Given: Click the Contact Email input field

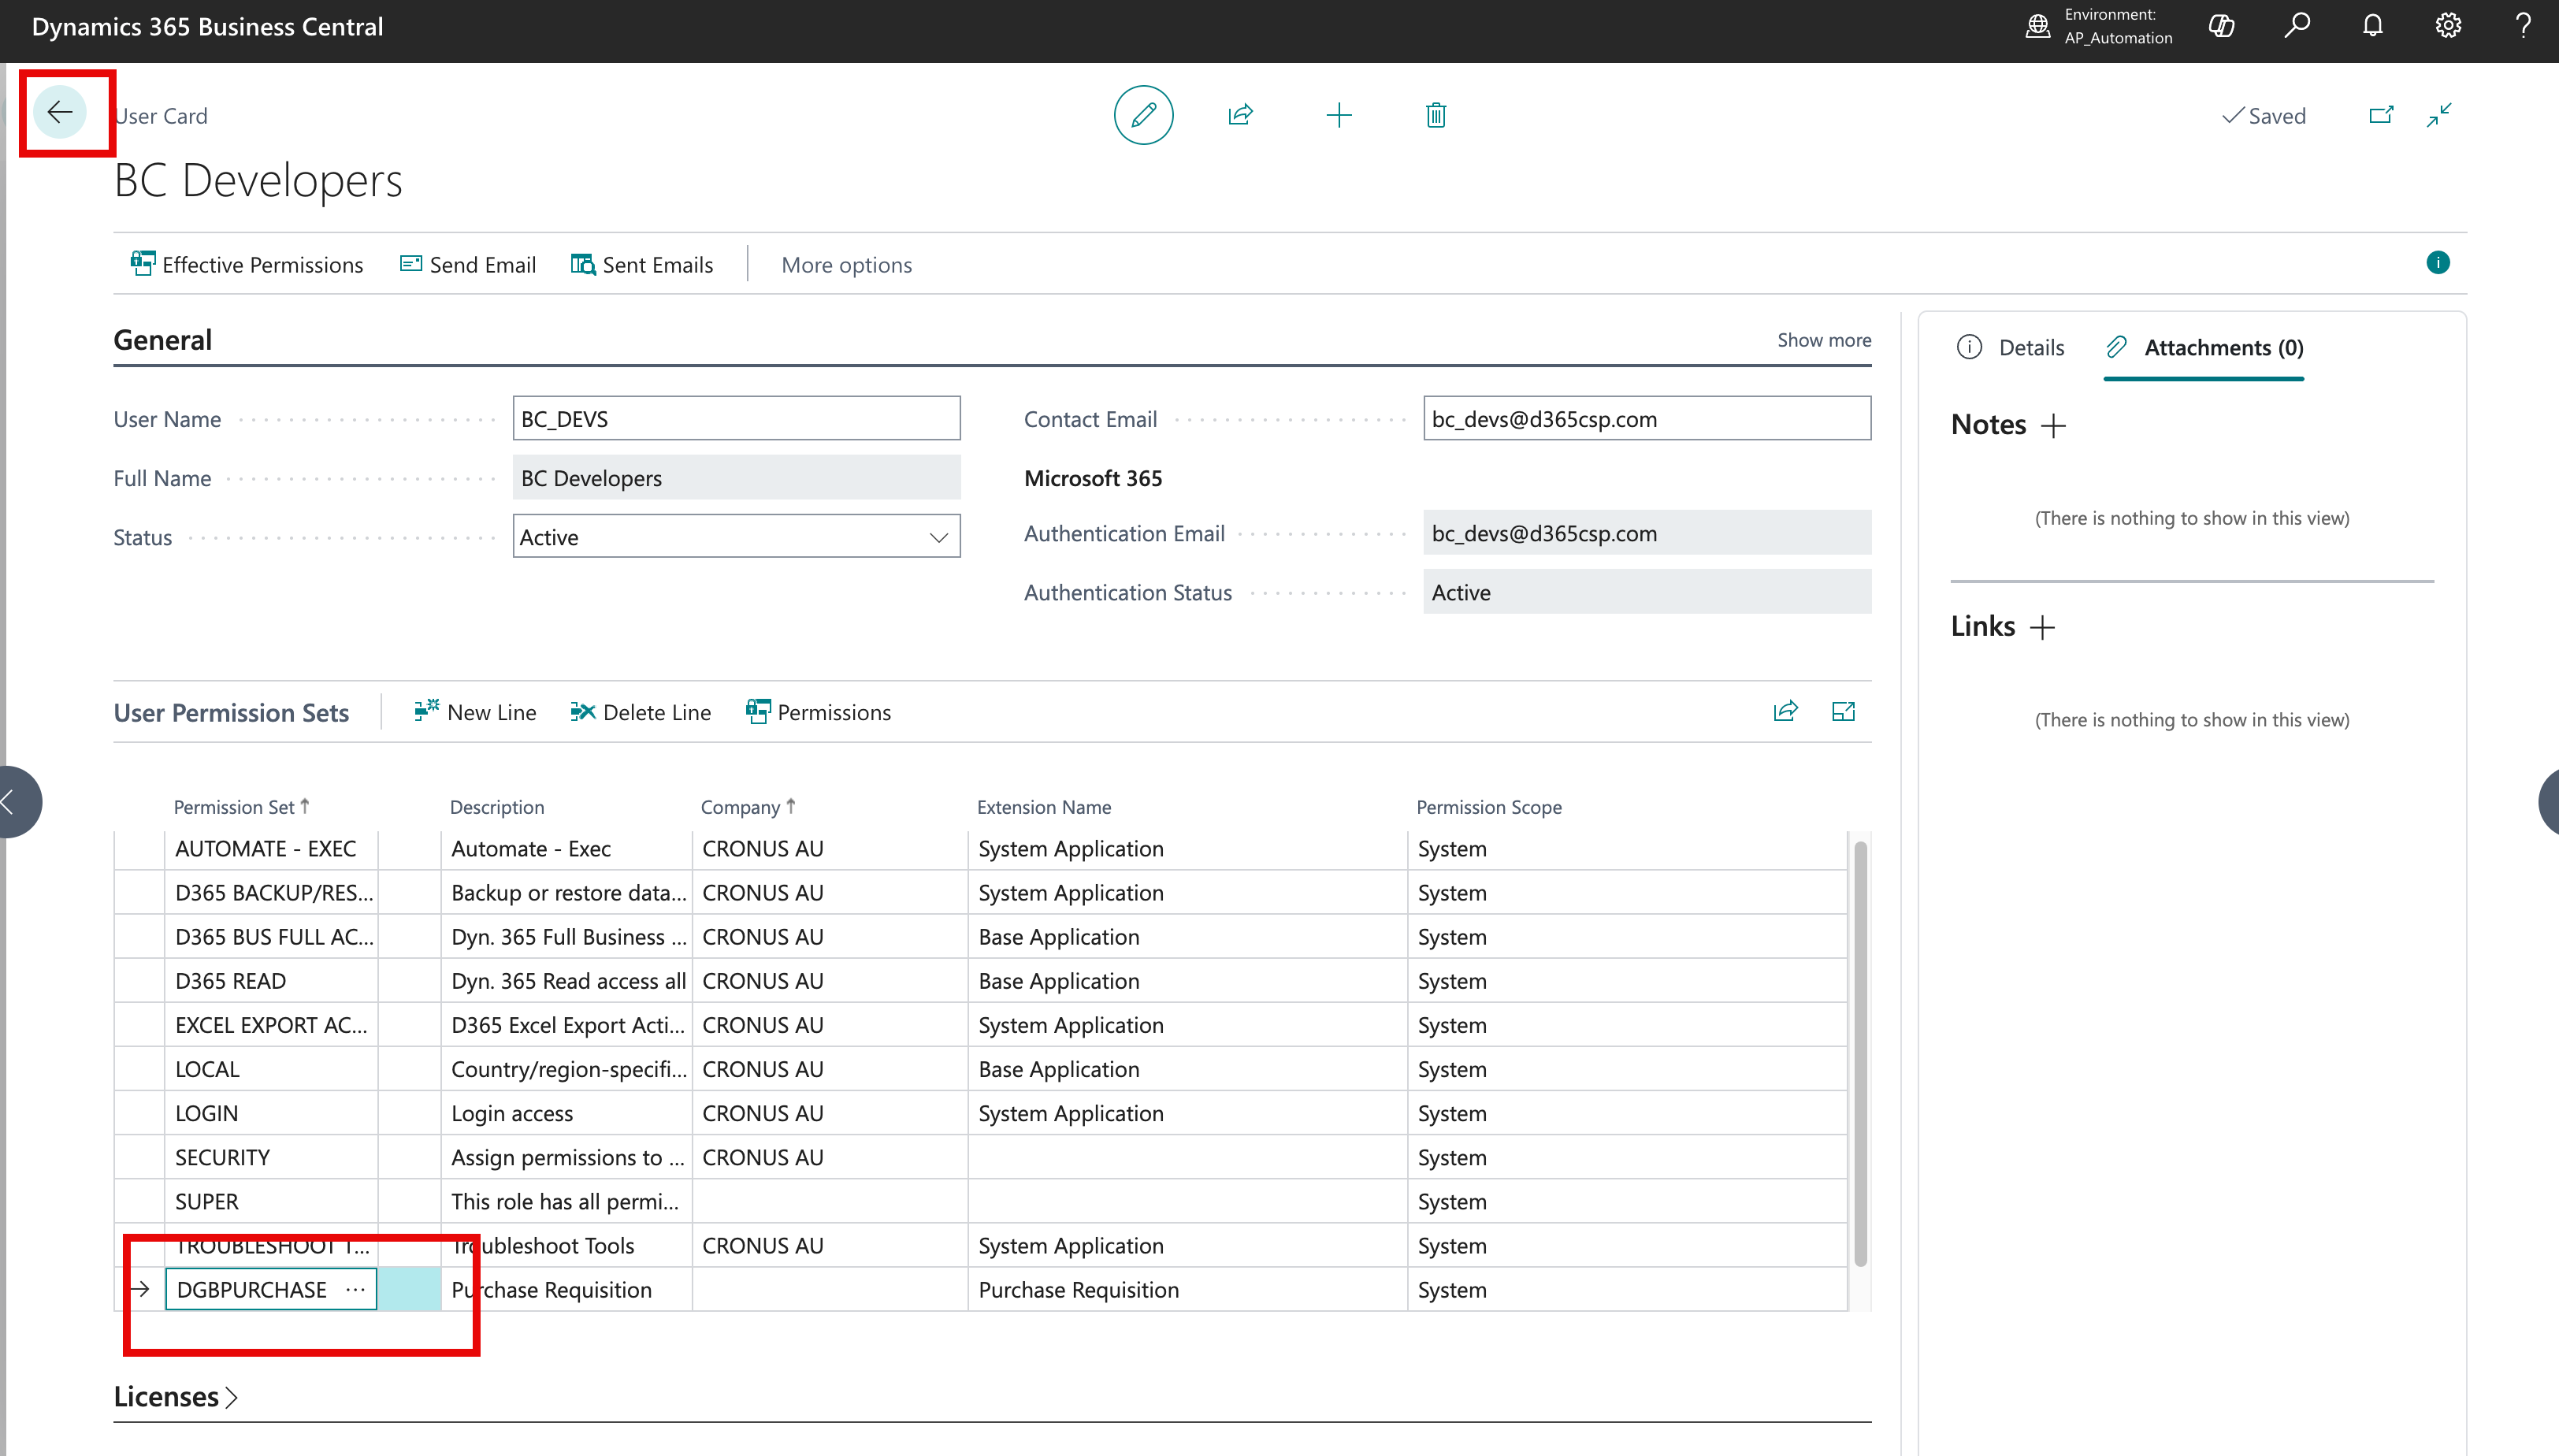Looking at the screenshot, I should pos(1646,419).
